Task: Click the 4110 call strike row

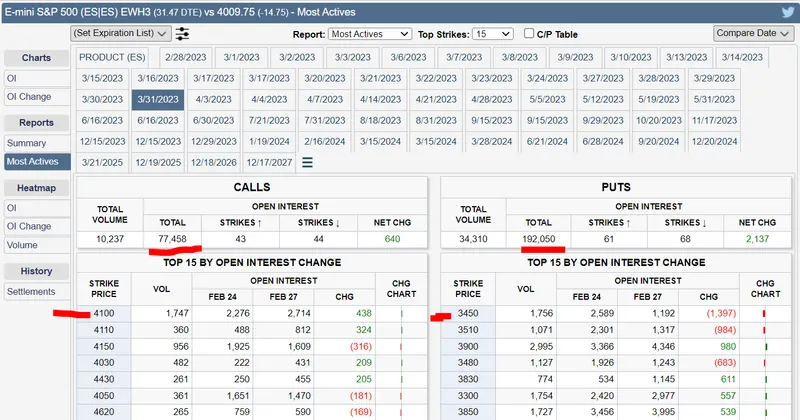Action: click(x=252, y=330)
